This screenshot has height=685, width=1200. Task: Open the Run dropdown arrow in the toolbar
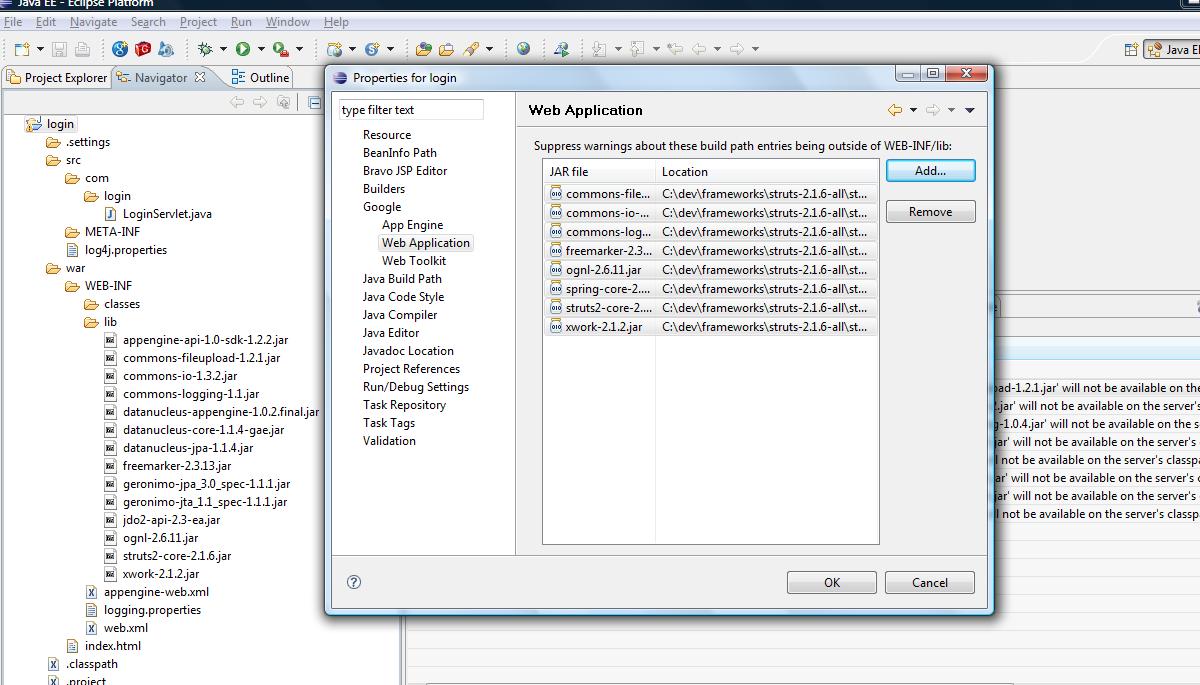[260, 48]
